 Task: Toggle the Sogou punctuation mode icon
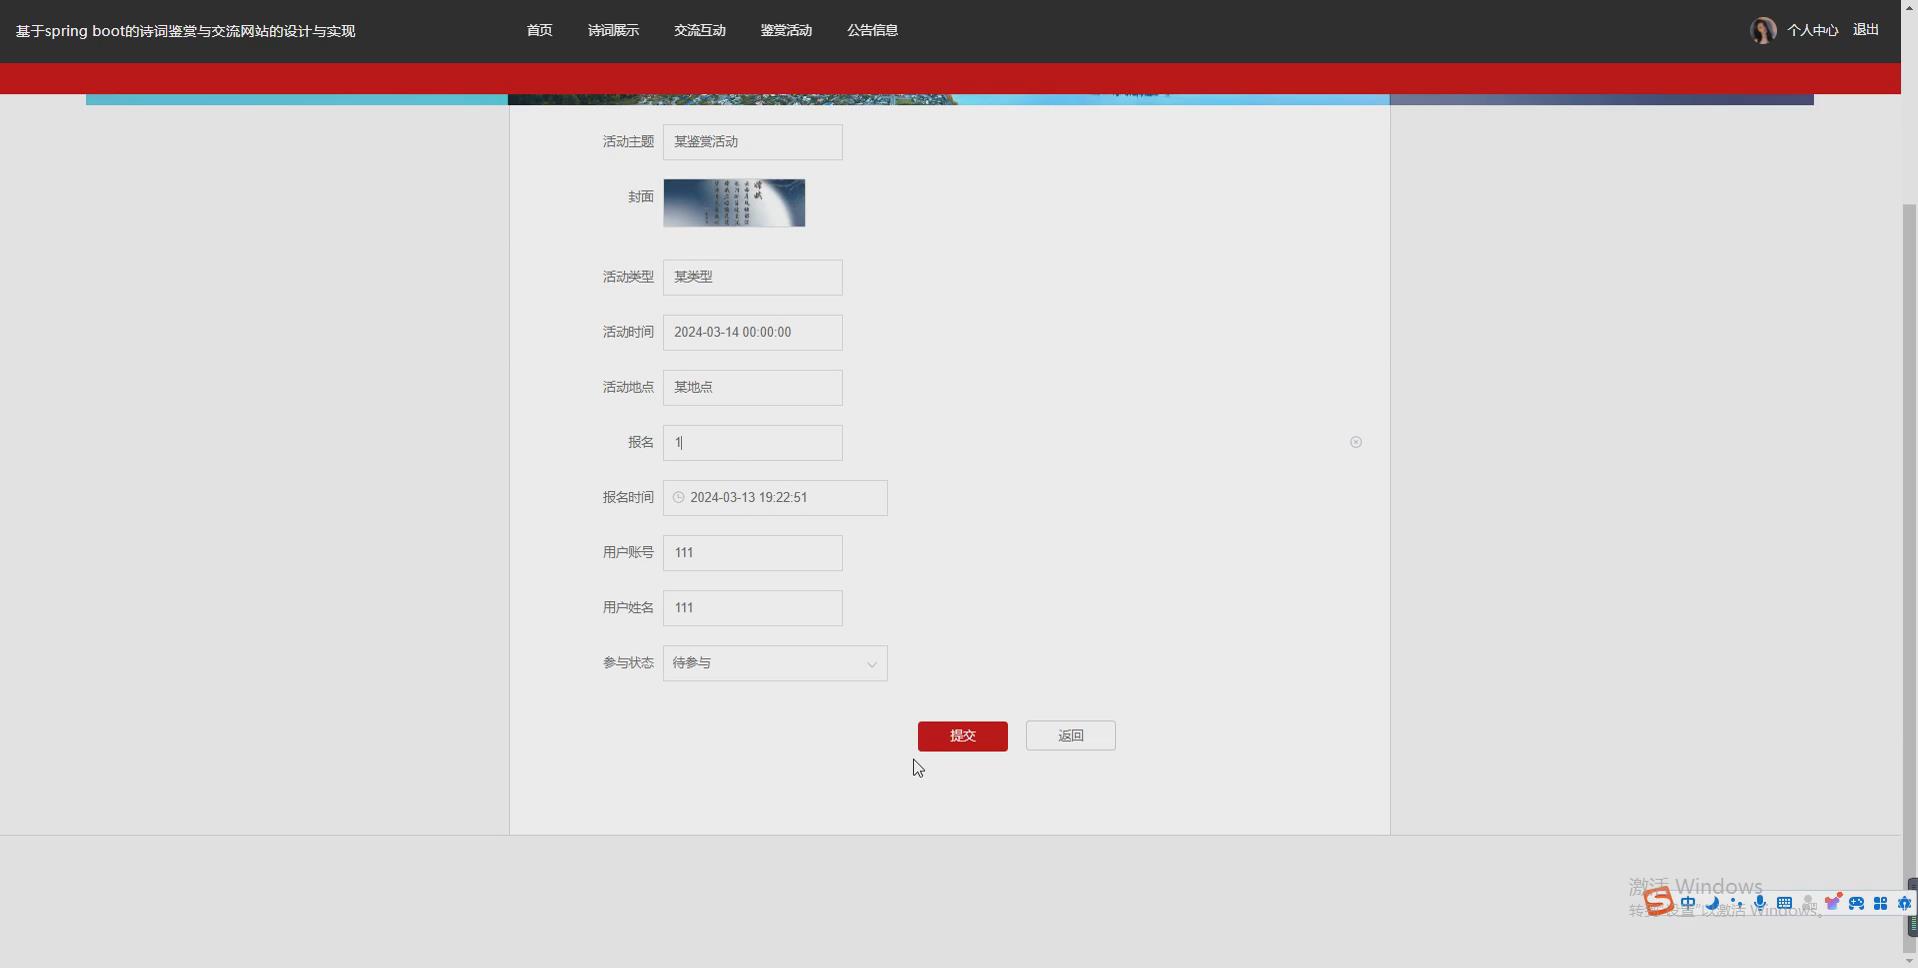click(1736, 903)
